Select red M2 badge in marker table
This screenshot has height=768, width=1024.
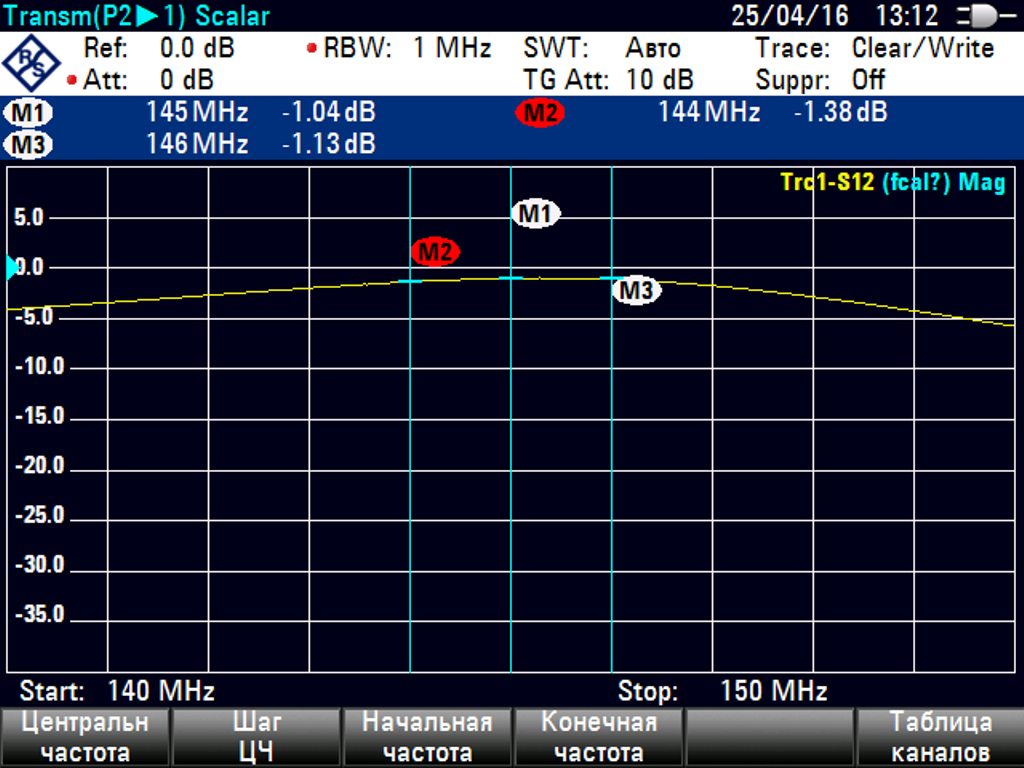540,113
